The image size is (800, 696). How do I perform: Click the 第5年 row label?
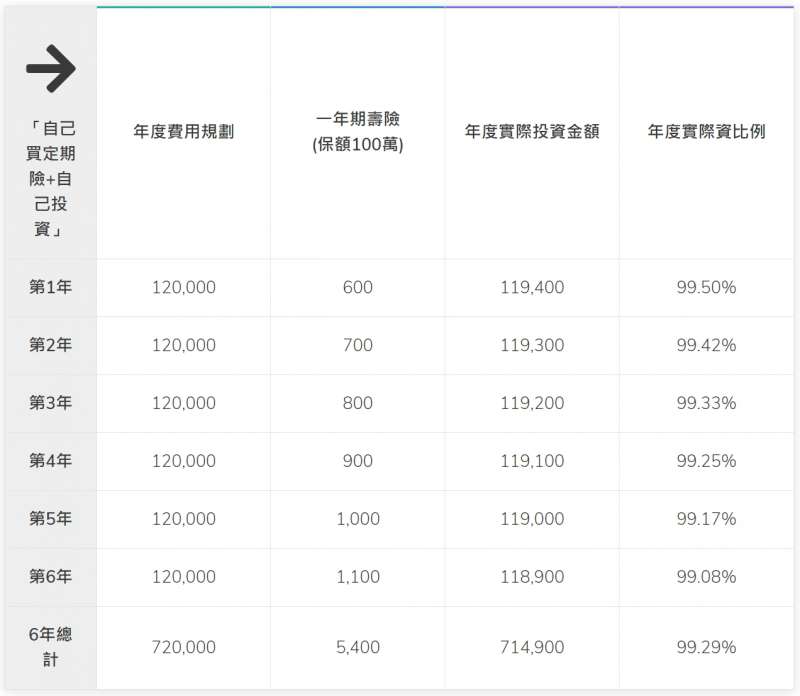51,519
